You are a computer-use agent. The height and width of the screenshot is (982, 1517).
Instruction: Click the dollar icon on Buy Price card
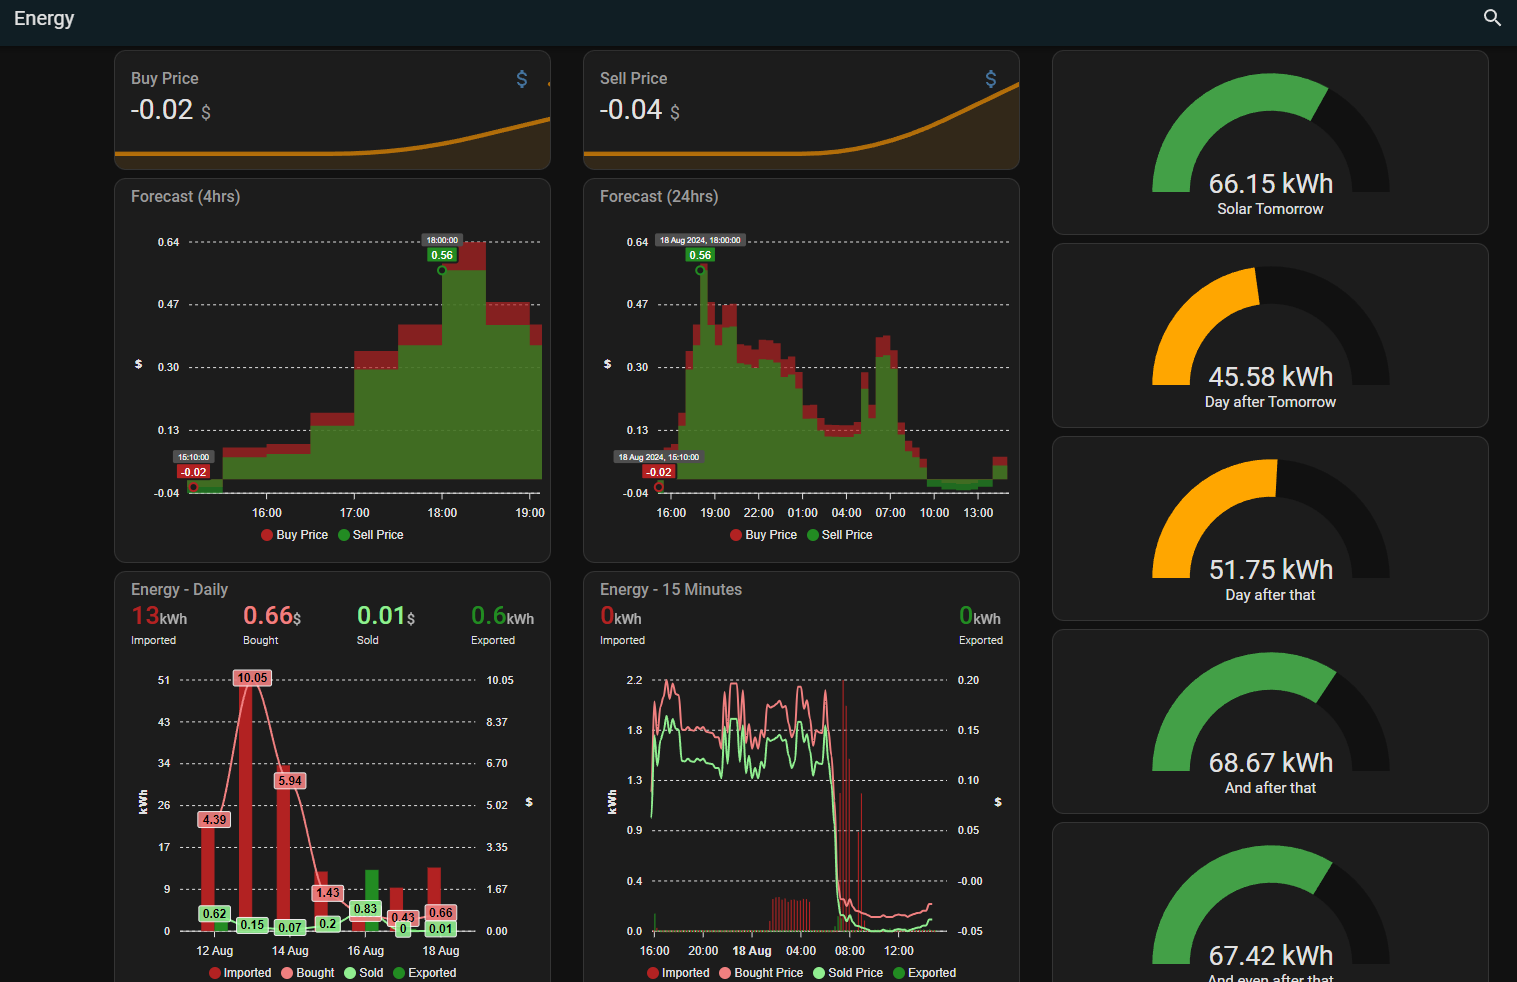click(522, 79)
